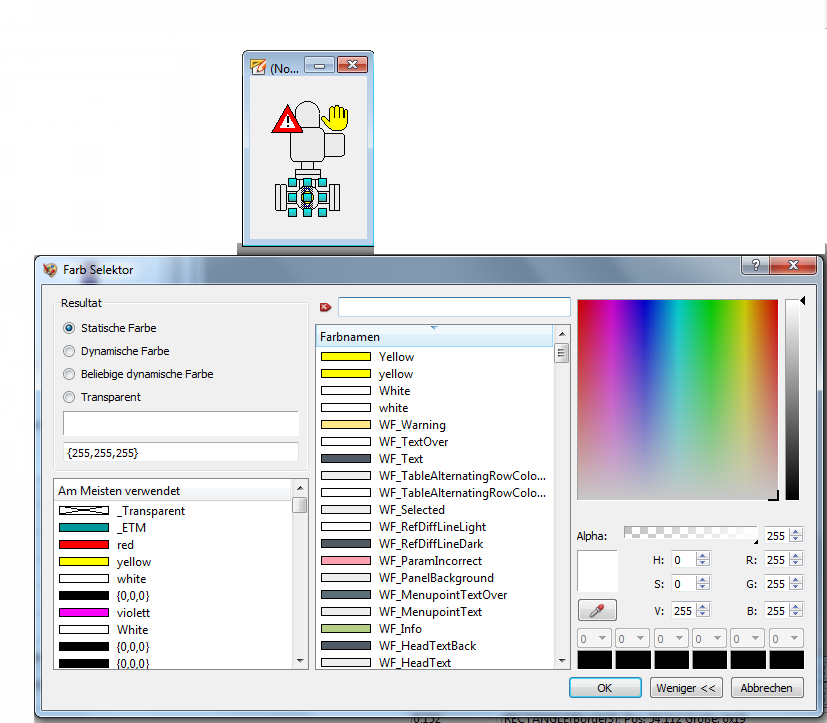Screen dimensions: 827x723
Task: Click the H hue value field
Action: point(684,560)
